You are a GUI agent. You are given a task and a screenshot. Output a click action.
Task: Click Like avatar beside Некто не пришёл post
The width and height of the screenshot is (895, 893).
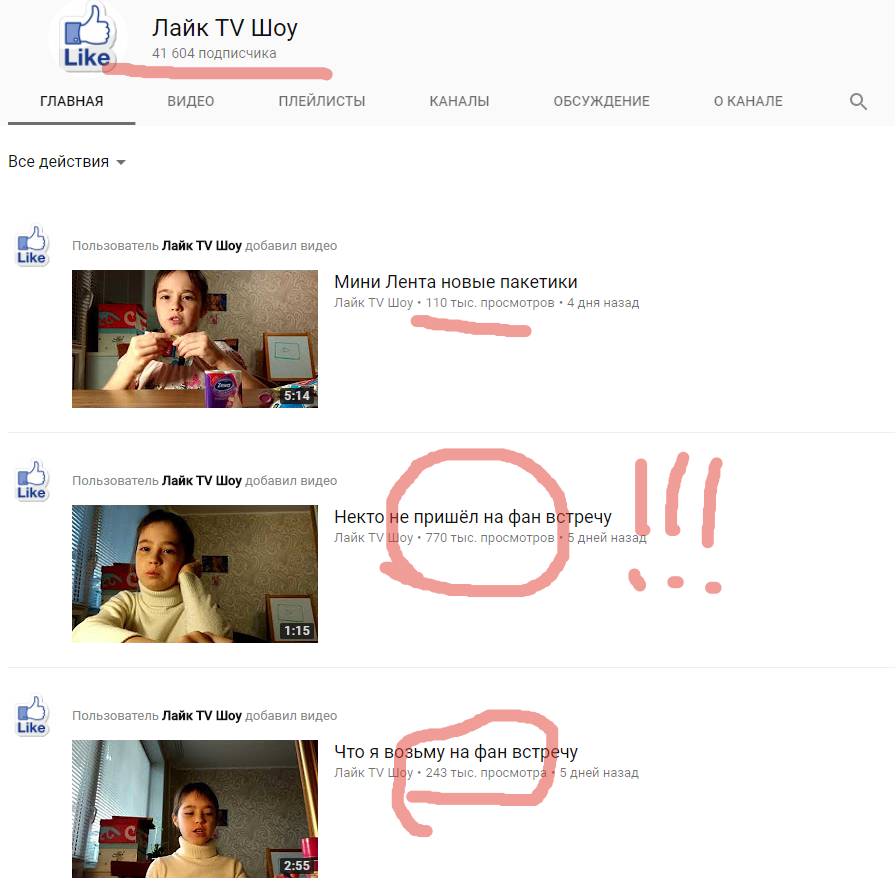pyautogui.click(x=31, y=481)
